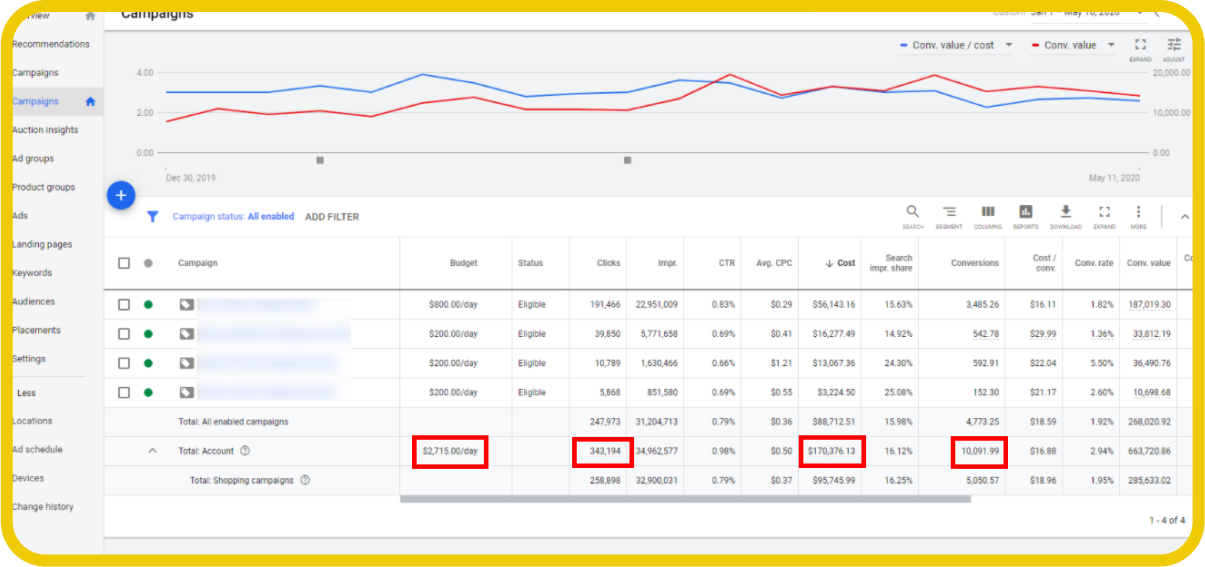
Task: Open the Conv. value / cost metric dropdown
Action: [957, 45]
